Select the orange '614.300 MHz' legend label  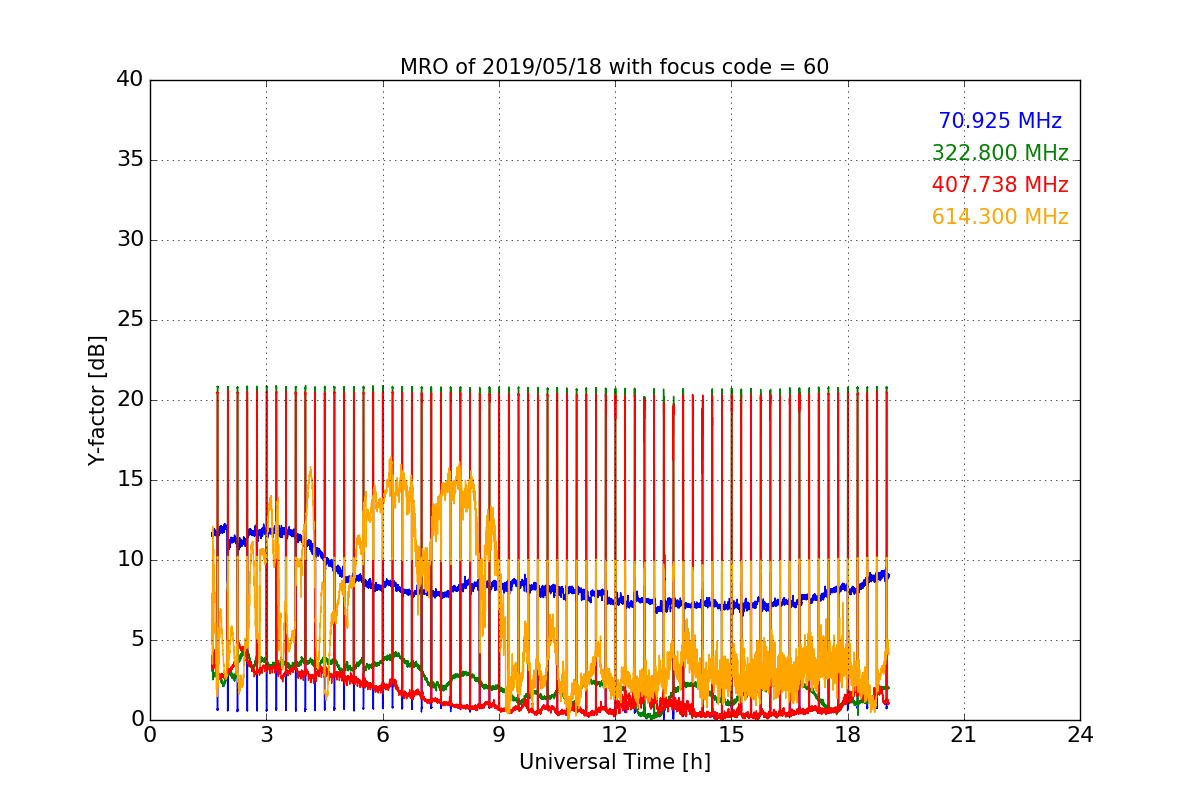(1000, 217)
